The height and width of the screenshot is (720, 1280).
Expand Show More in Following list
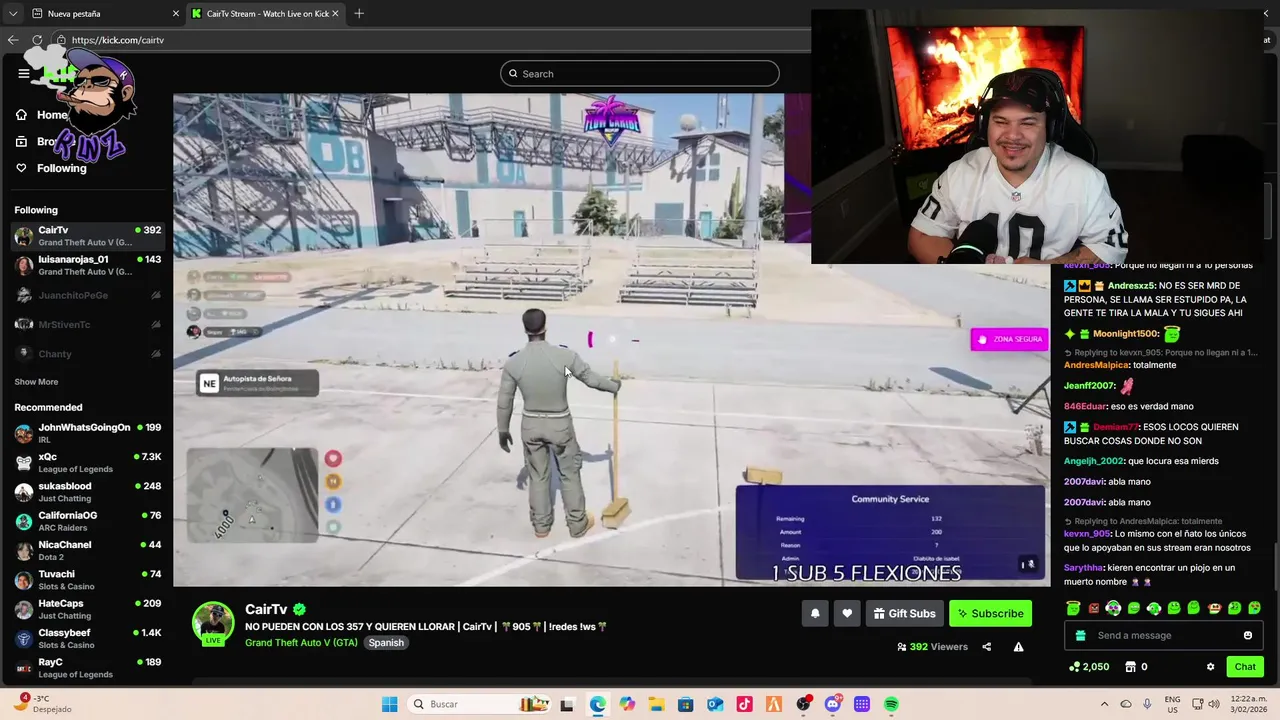coord(36,382)
